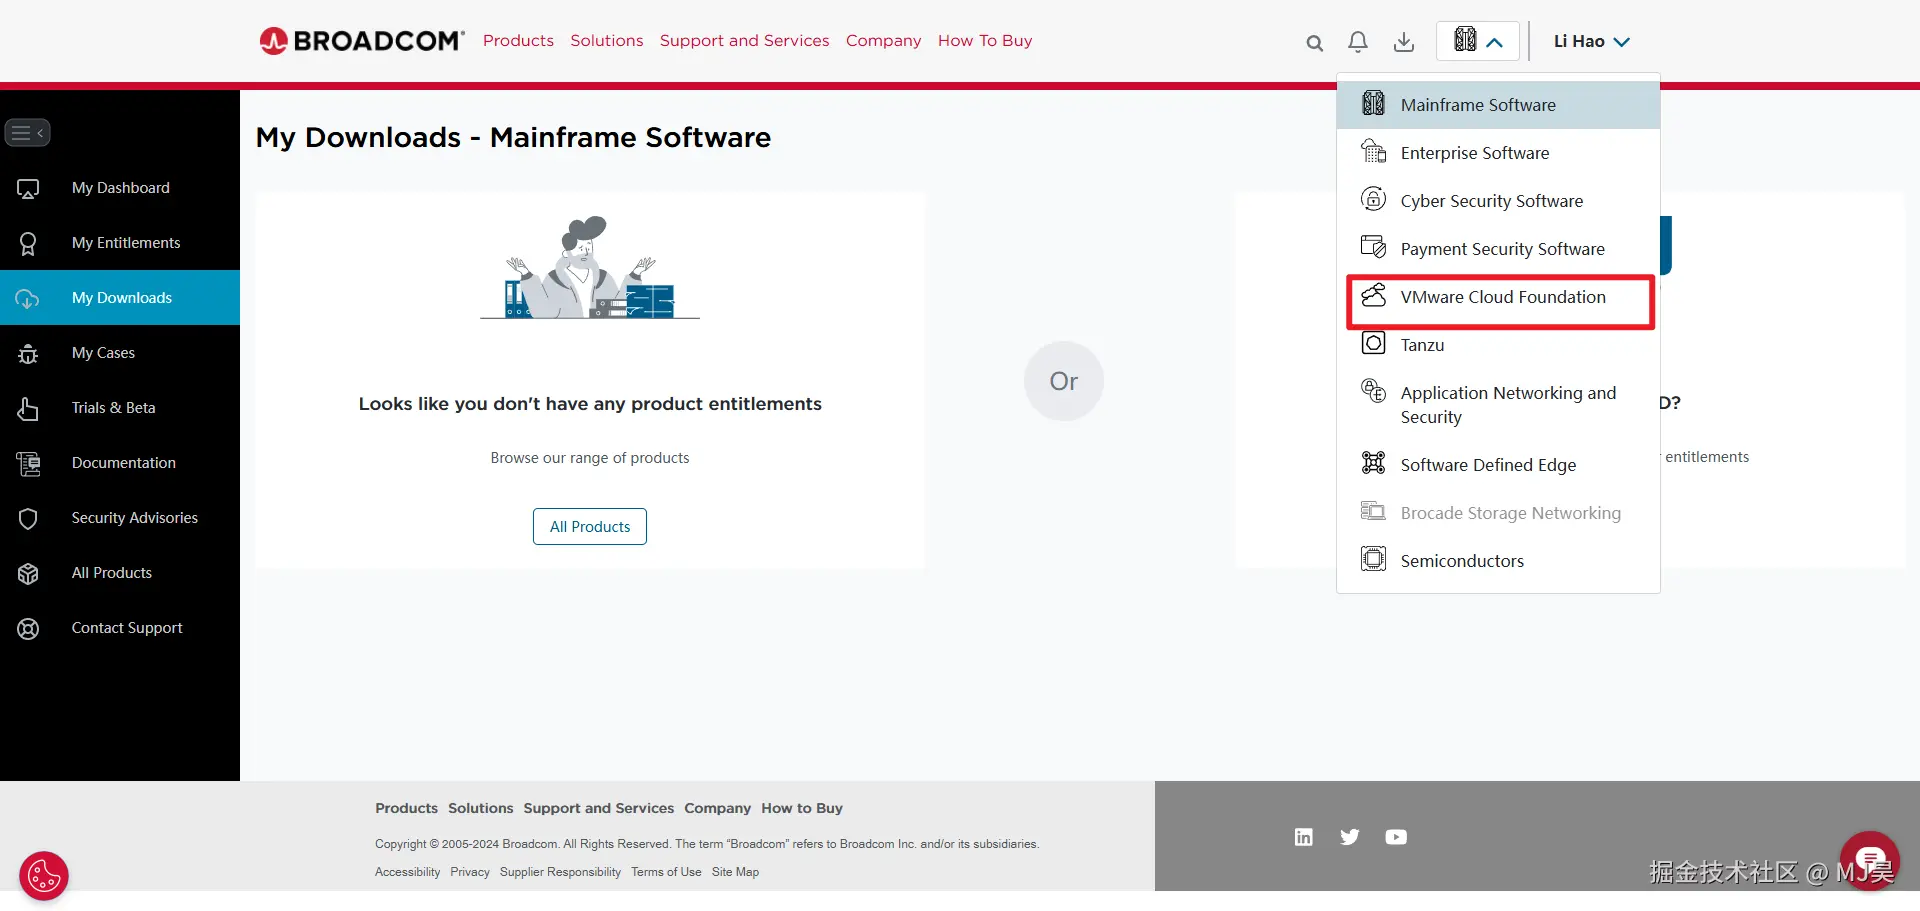1920x911 pixels.
Task: Open the footer Site Map link
Action: click(x=735, y=872)
